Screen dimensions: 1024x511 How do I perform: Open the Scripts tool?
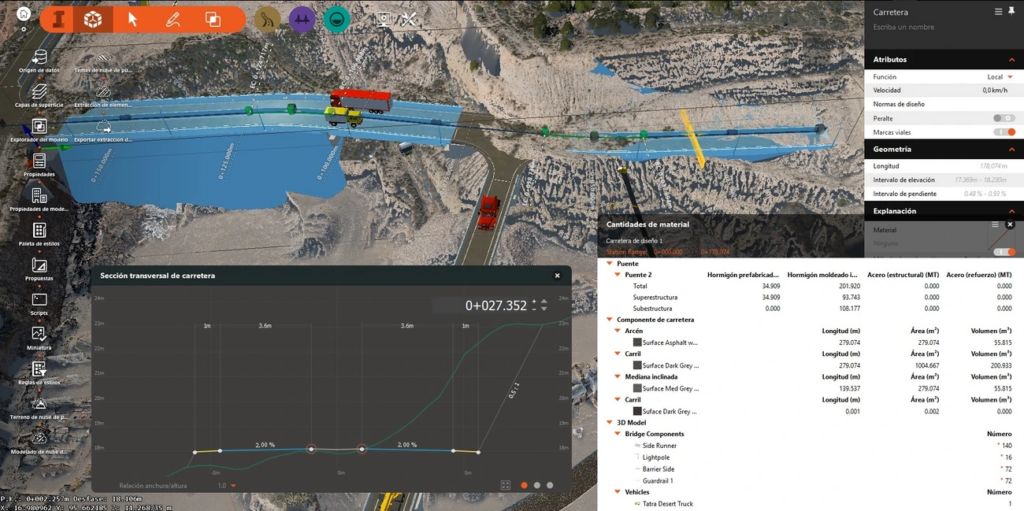click(x=39, y=300)
